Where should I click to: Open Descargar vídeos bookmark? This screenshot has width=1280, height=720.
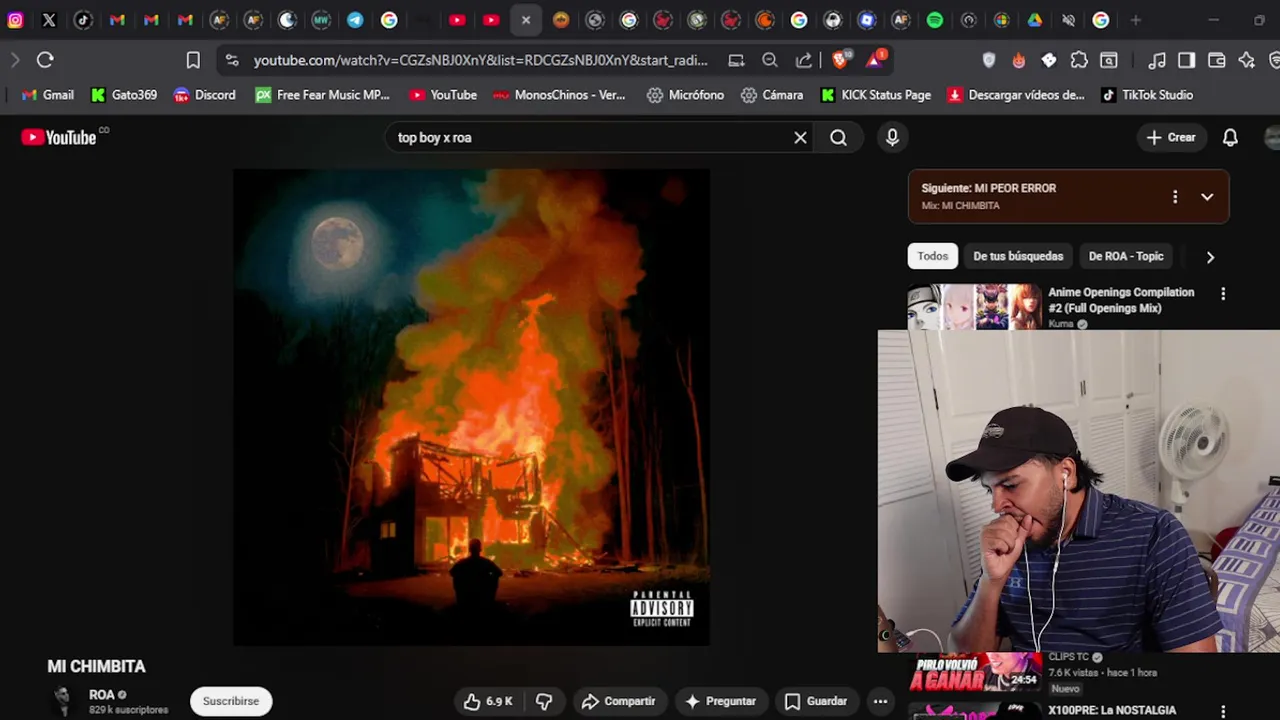click(1016, 95)
